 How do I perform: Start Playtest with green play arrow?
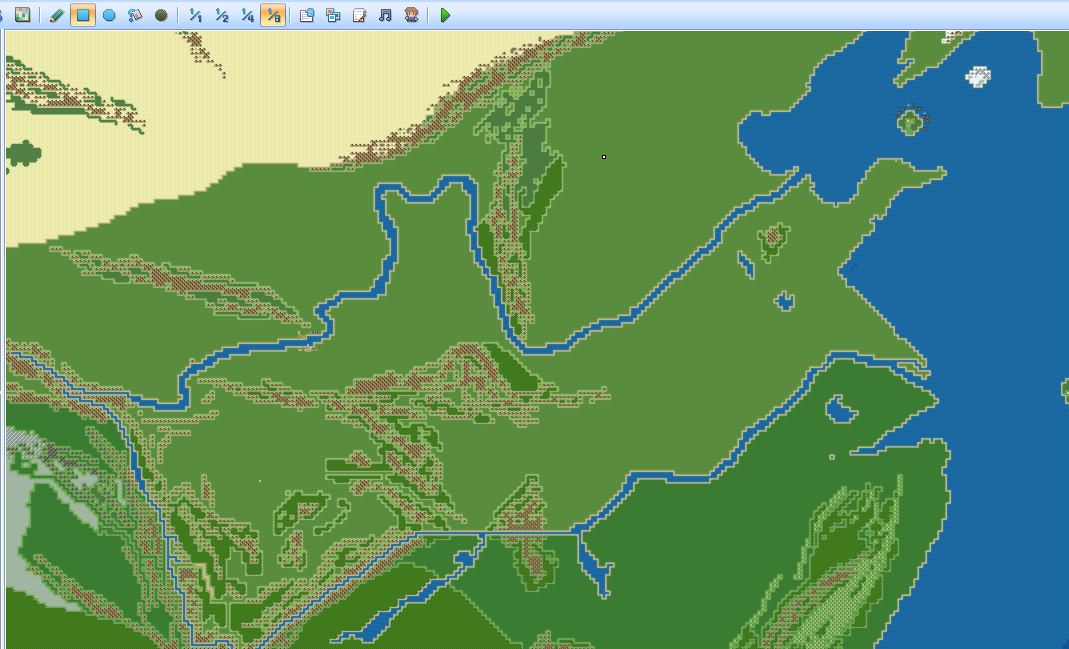pyautogui.click(x=445, y=15)
